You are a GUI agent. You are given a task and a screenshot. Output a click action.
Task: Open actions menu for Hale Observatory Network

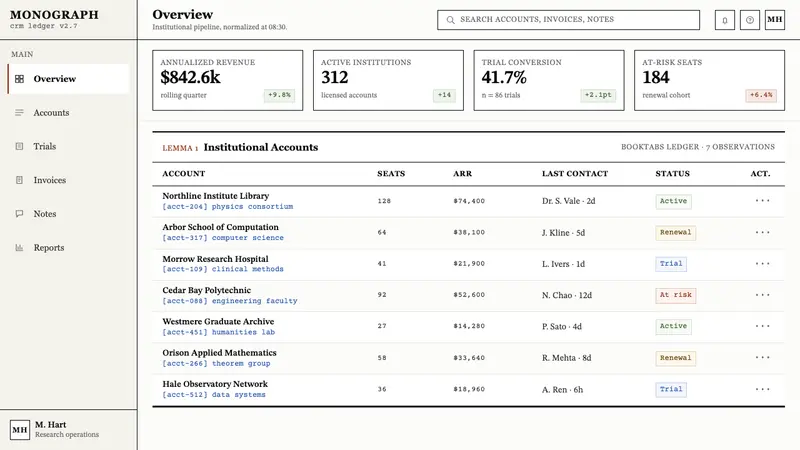point(762,389)
